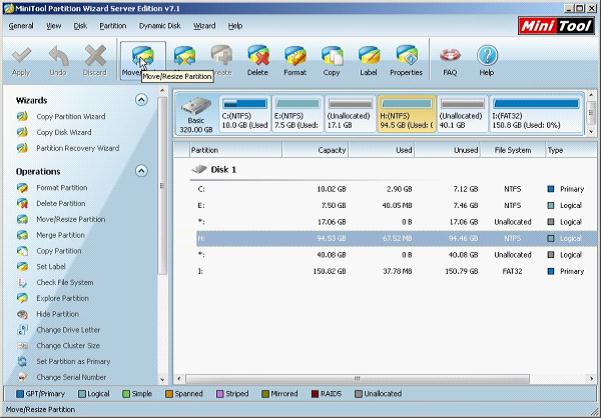Select the I: FAT32 partition row
This screenshot has width=601, height=418.
396,271
